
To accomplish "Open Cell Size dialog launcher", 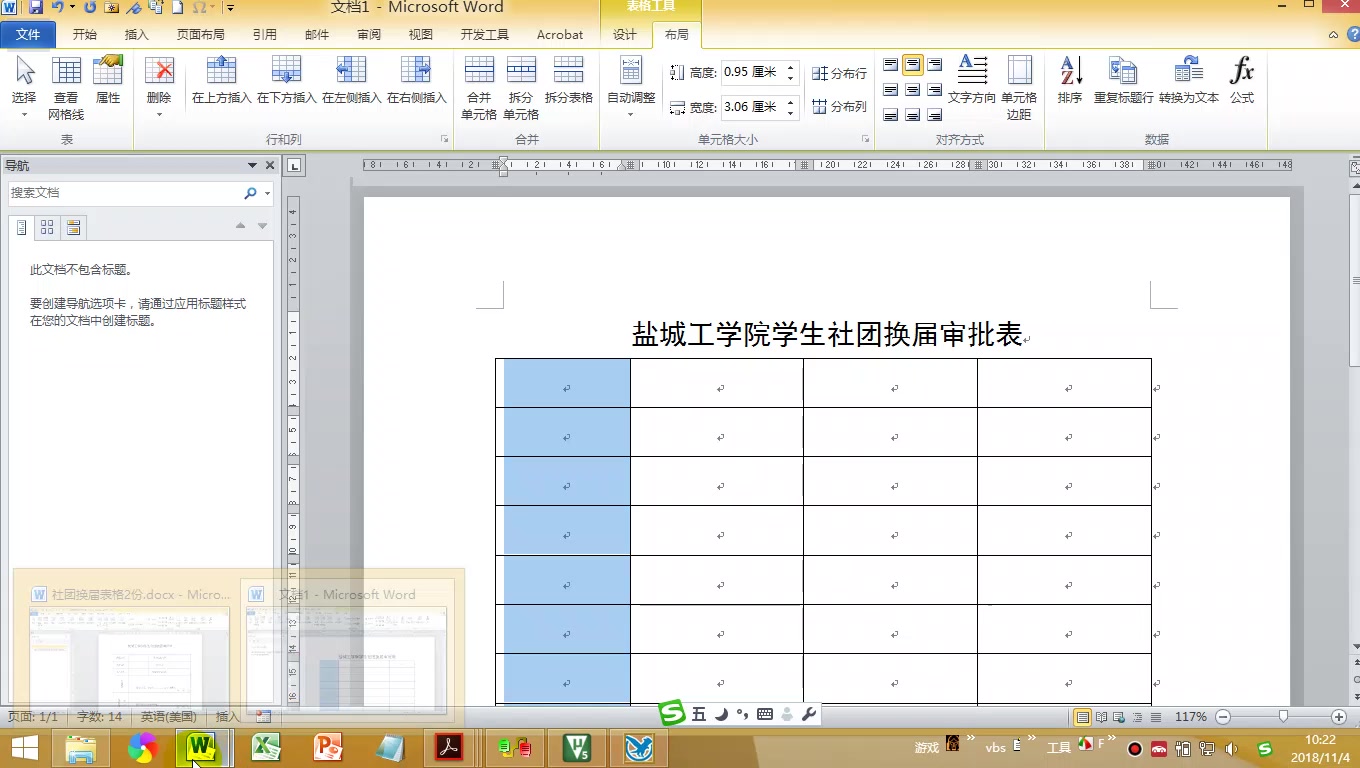I will (x=866, y=140).
